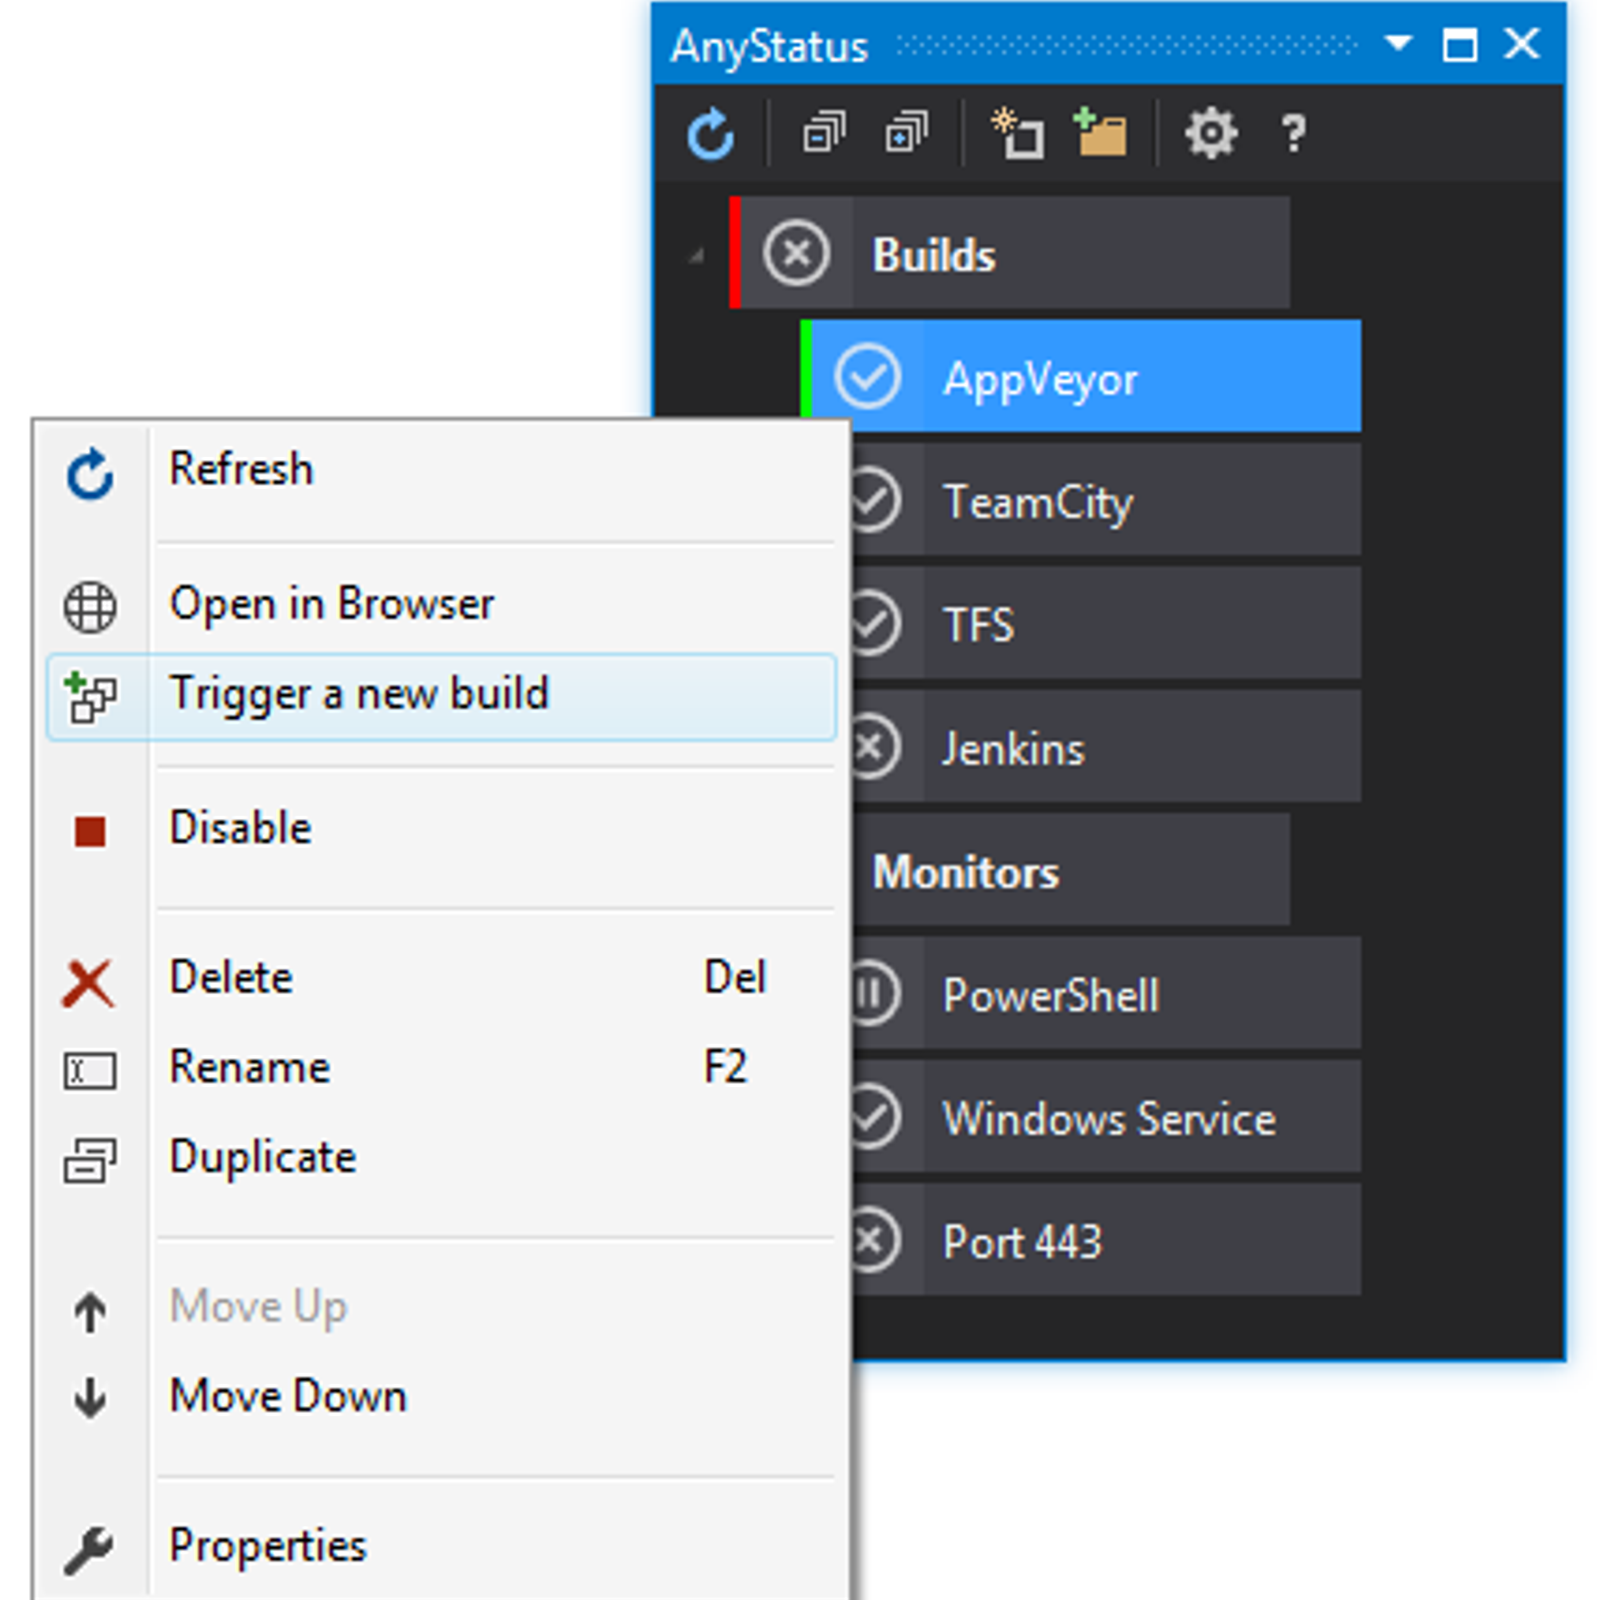1600x1600 pixels.
Task: Click the Duplicate icon in context menu
Action: 90,1160
